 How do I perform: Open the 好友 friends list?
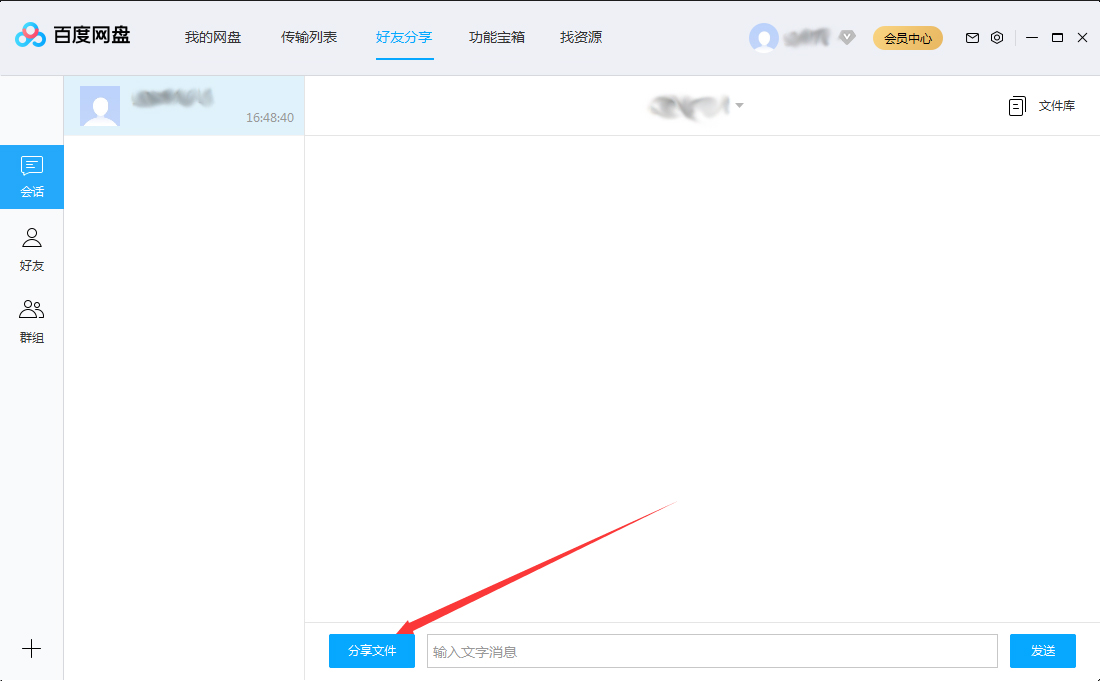tap(31, 248)
